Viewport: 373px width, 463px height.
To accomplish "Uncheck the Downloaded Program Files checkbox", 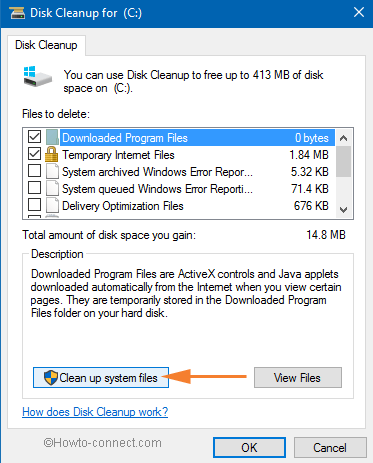I will point(34,137).
